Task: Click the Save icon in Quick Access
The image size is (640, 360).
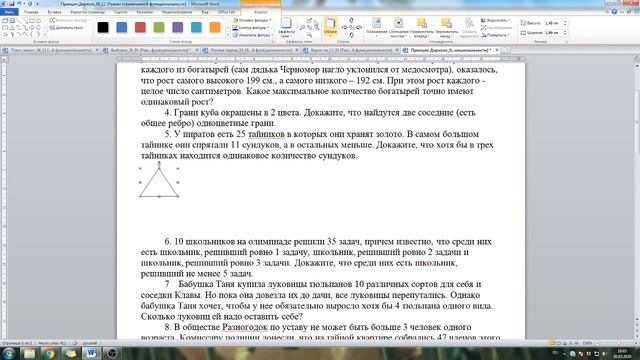Action: click(x=11, y=4)
